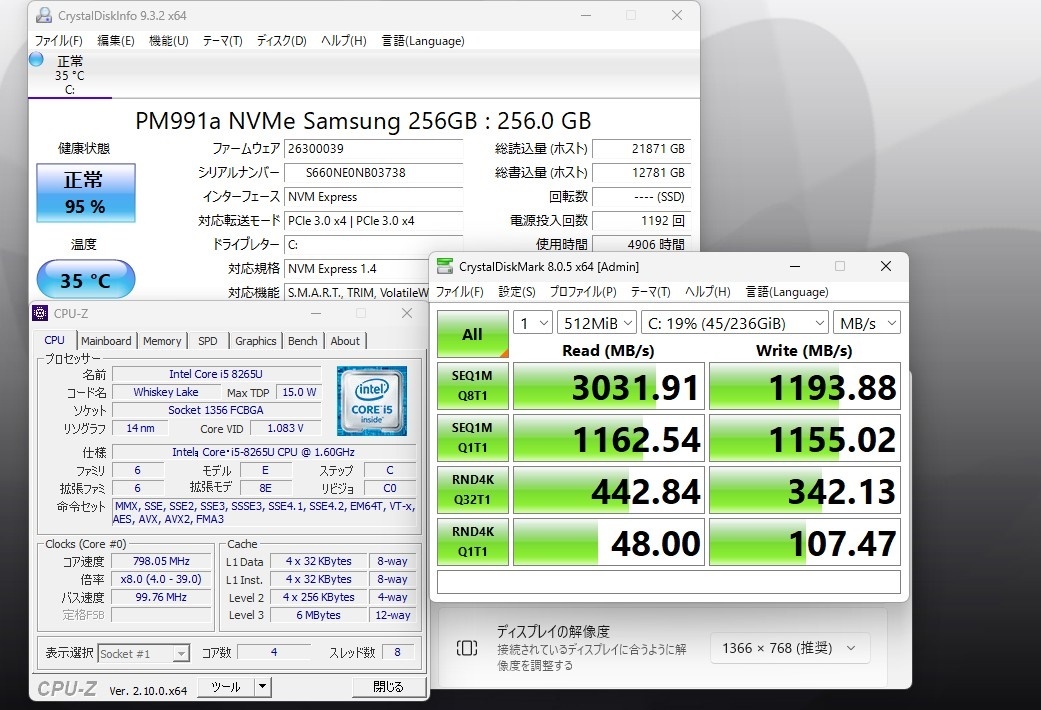Open the C: 19% drive selection dropdown

734,322
